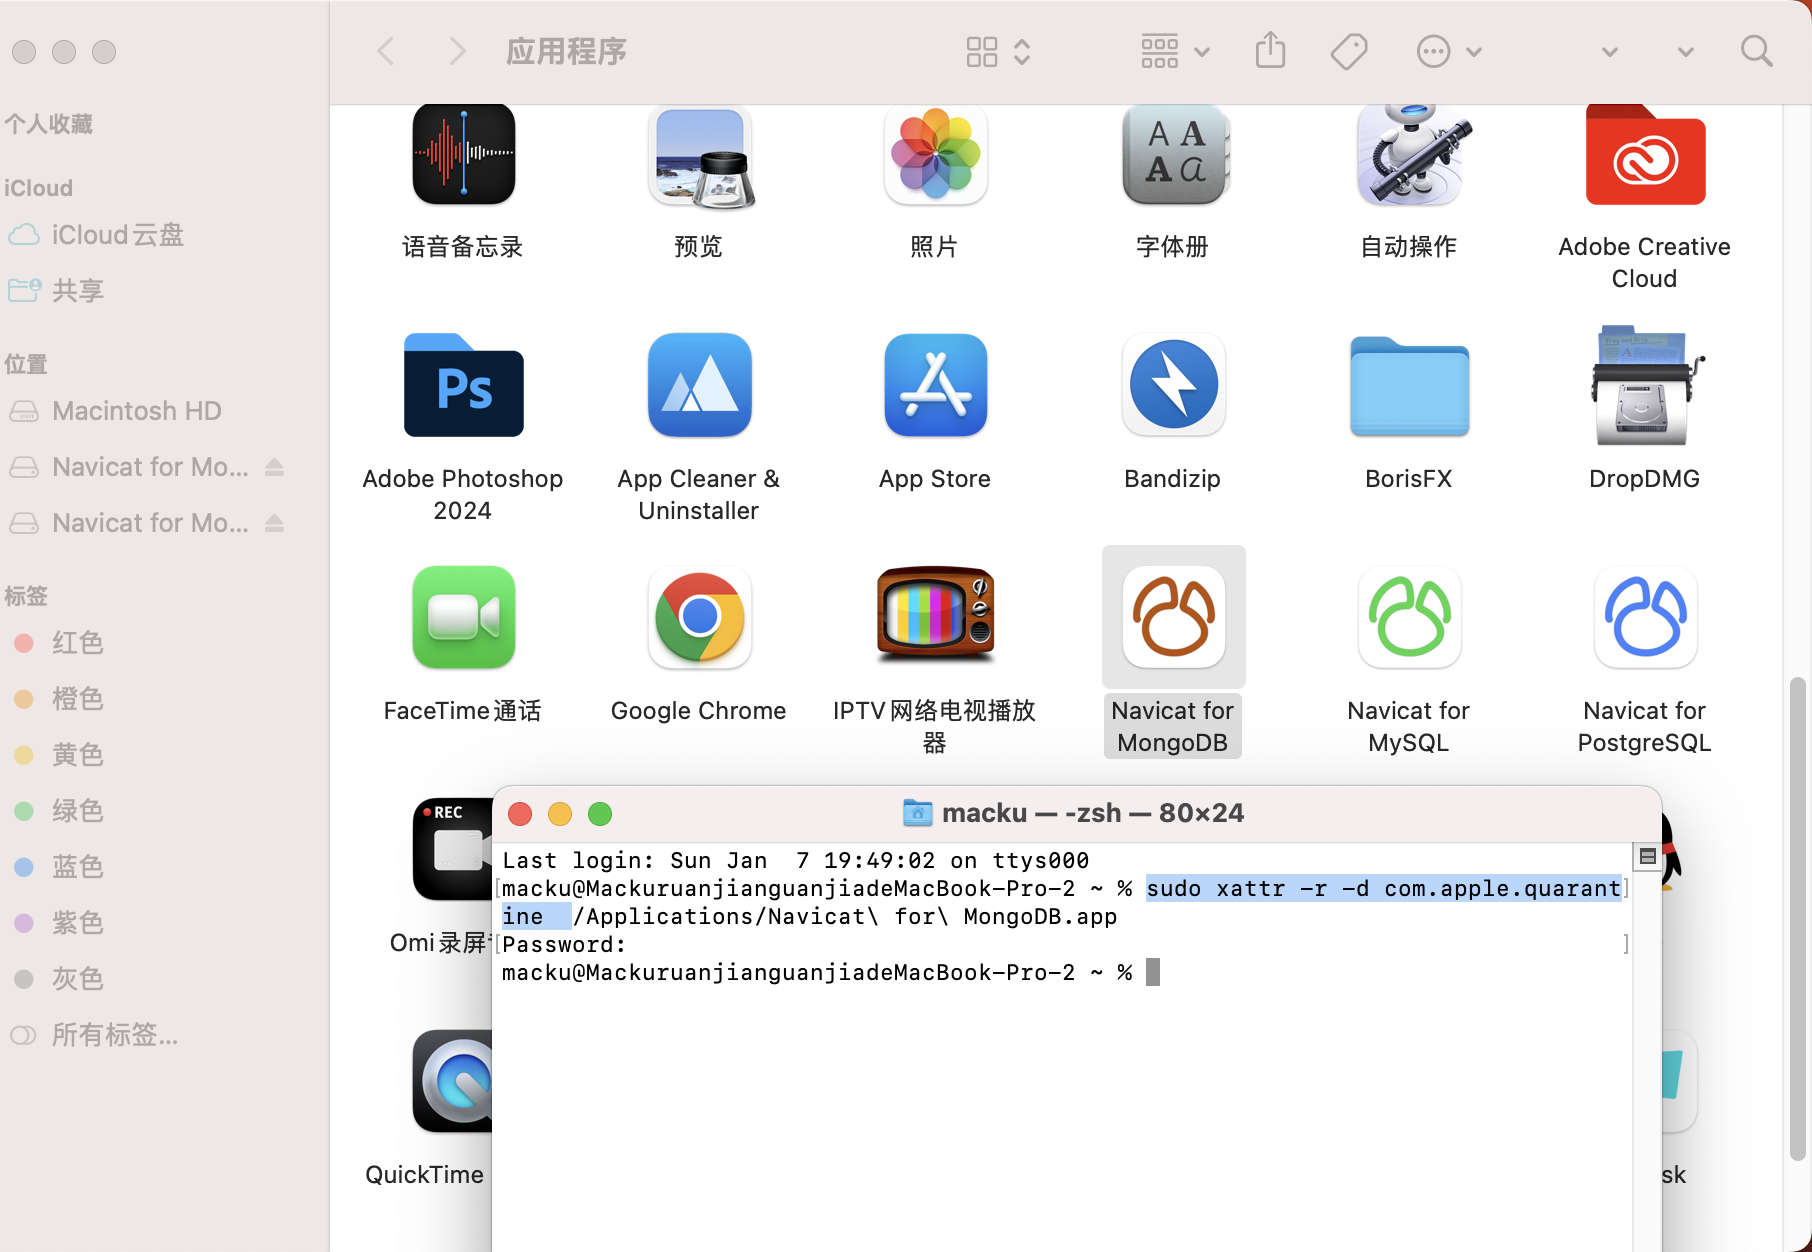Eject the second Navicat for Mo... volume

tap(275, 523)
